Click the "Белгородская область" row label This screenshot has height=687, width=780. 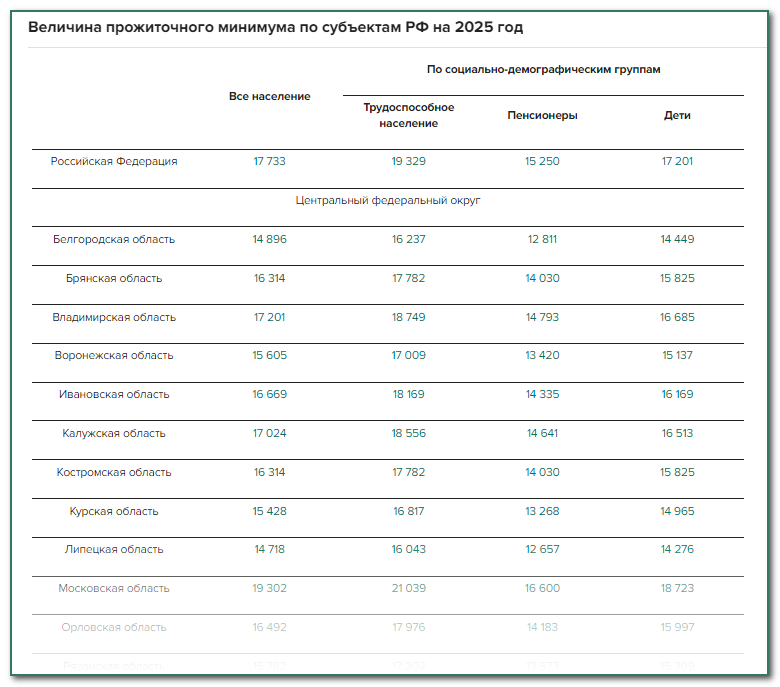pos(114,239)
